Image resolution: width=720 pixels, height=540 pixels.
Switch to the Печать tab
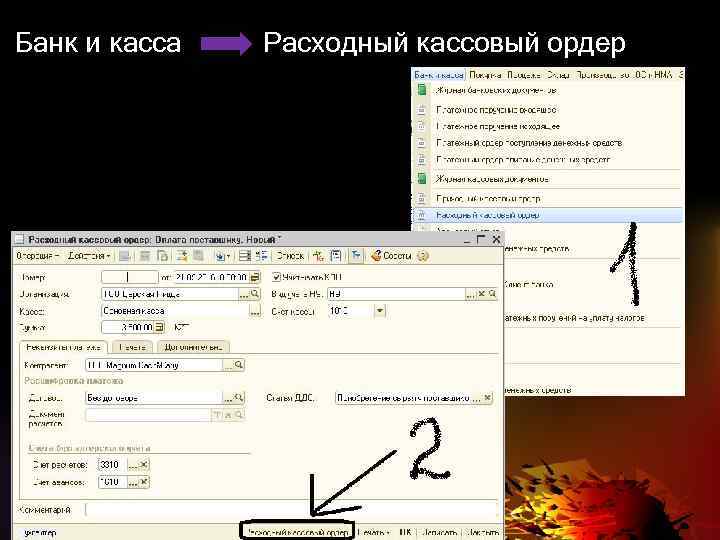coord(132,347)
